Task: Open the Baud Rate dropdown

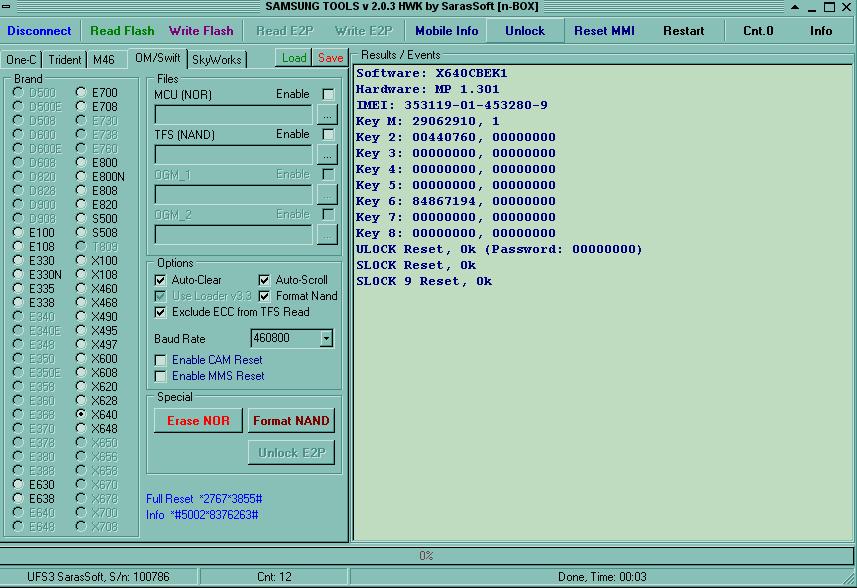Action: (326, 338)
